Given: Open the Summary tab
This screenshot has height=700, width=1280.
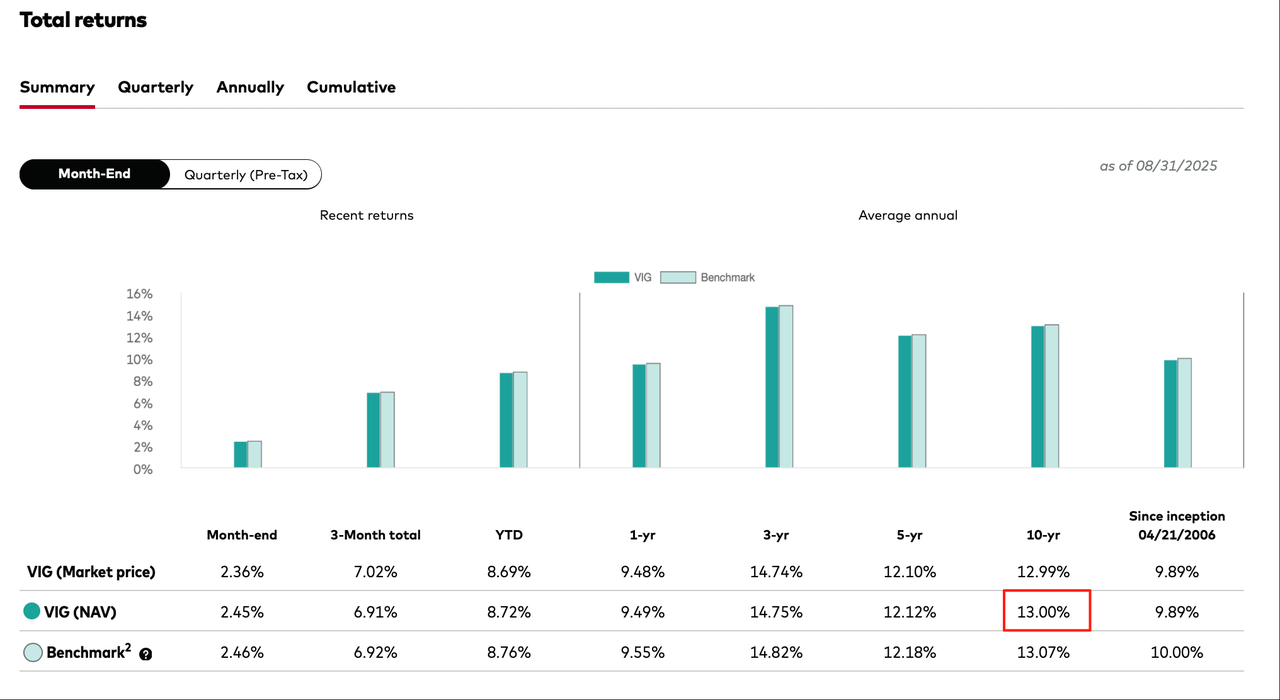Looking at the screenshot, I should click(57, 87).
